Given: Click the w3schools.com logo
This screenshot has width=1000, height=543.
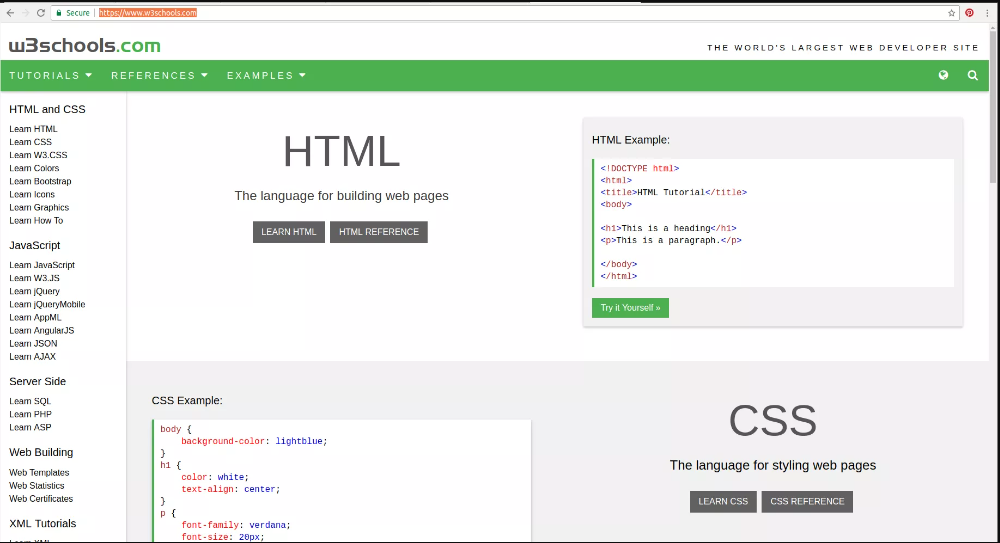Looking at the screenshot, I should [x=85, y=46].
